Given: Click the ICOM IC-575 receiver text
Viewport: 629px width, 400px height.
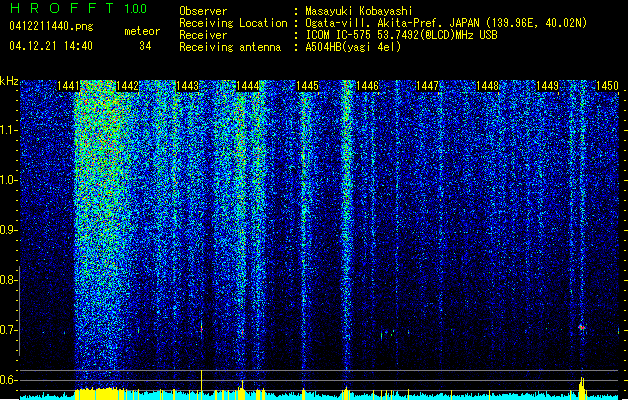Looking at the screenshot, I should (x=401, y=35).
